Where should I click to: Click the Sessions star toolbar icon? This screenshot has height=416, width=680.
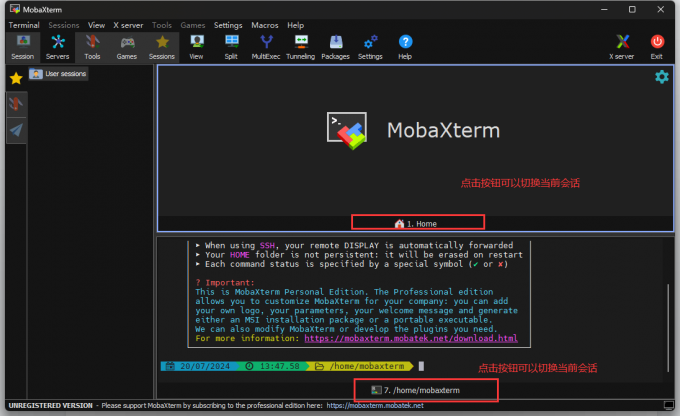(162, 47)
